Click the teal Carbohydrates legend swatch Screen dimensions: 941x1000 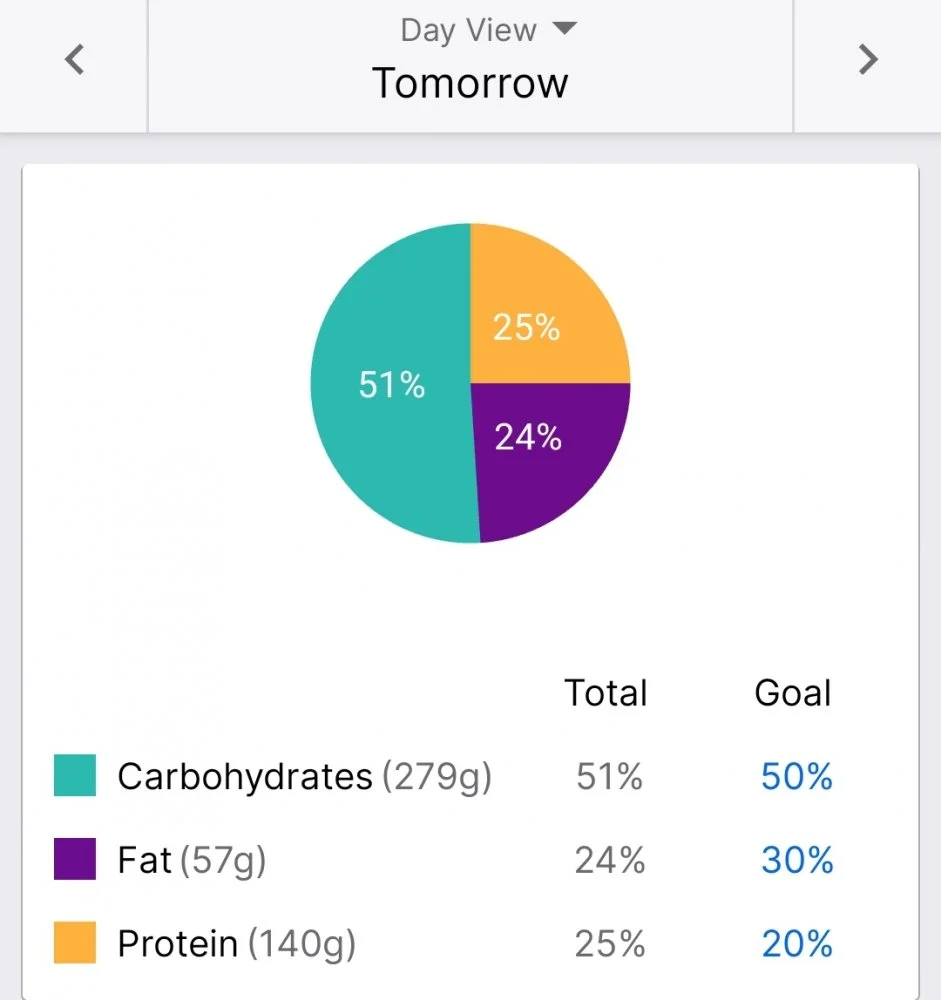(75, 776)
